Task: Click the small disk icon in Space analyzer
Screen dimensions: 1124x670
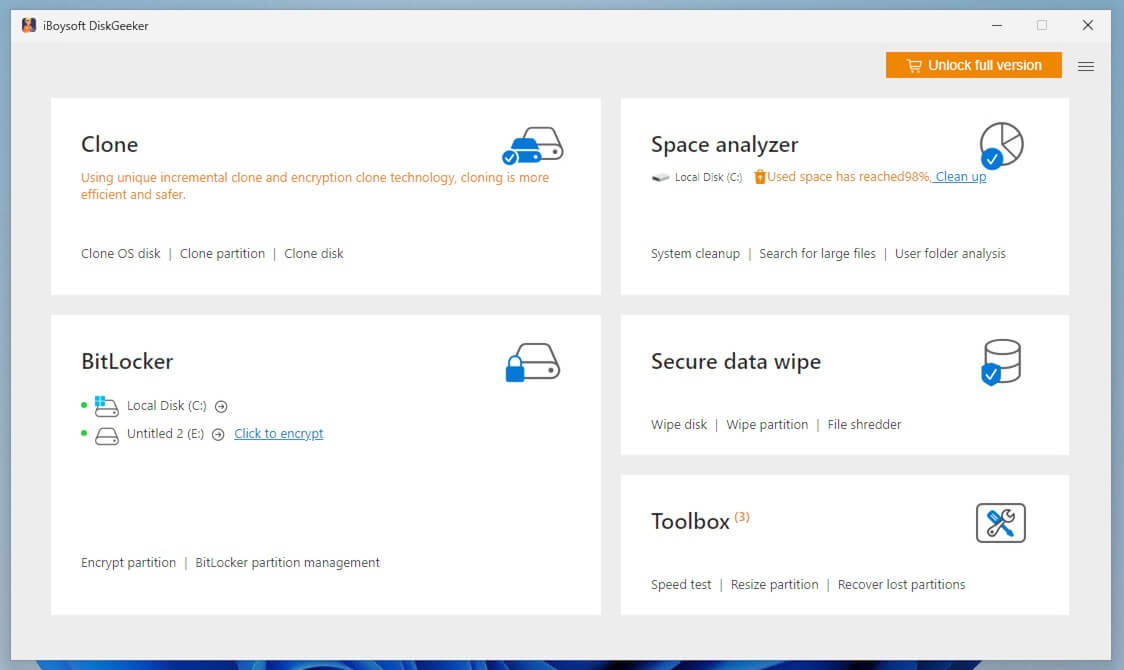Action: tap(660, 178)
